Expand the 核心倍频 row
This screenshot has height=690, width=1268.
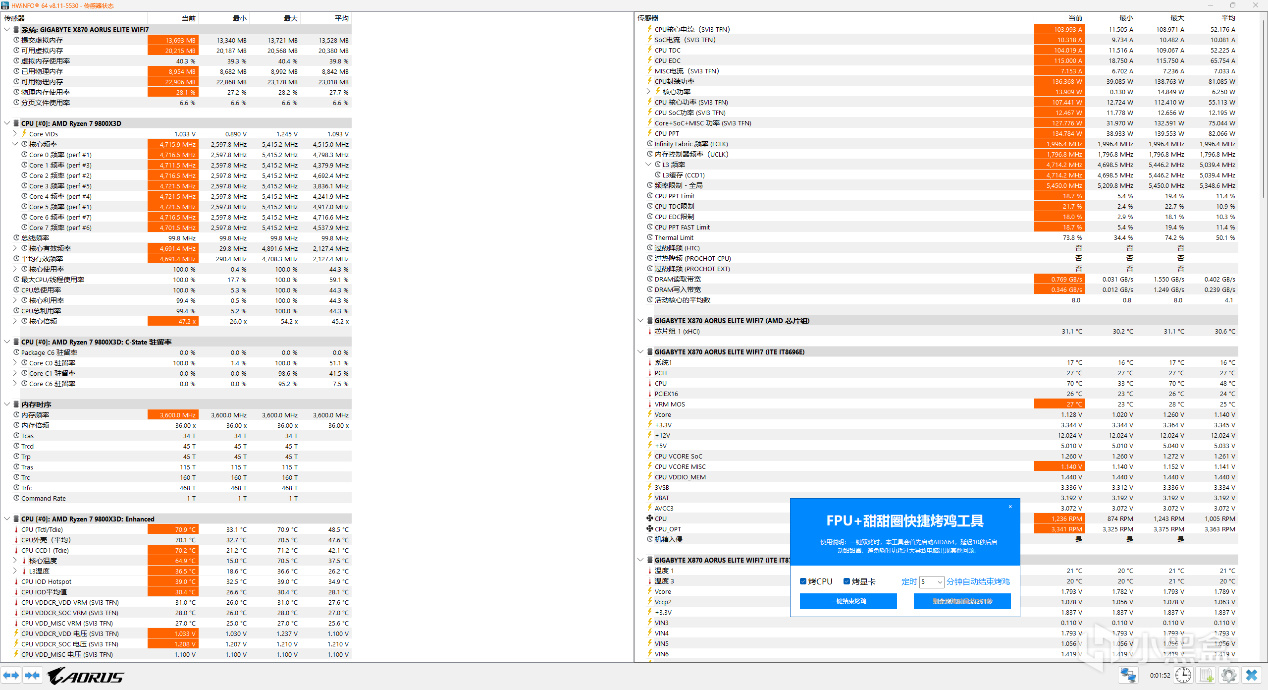click(15, 321)
